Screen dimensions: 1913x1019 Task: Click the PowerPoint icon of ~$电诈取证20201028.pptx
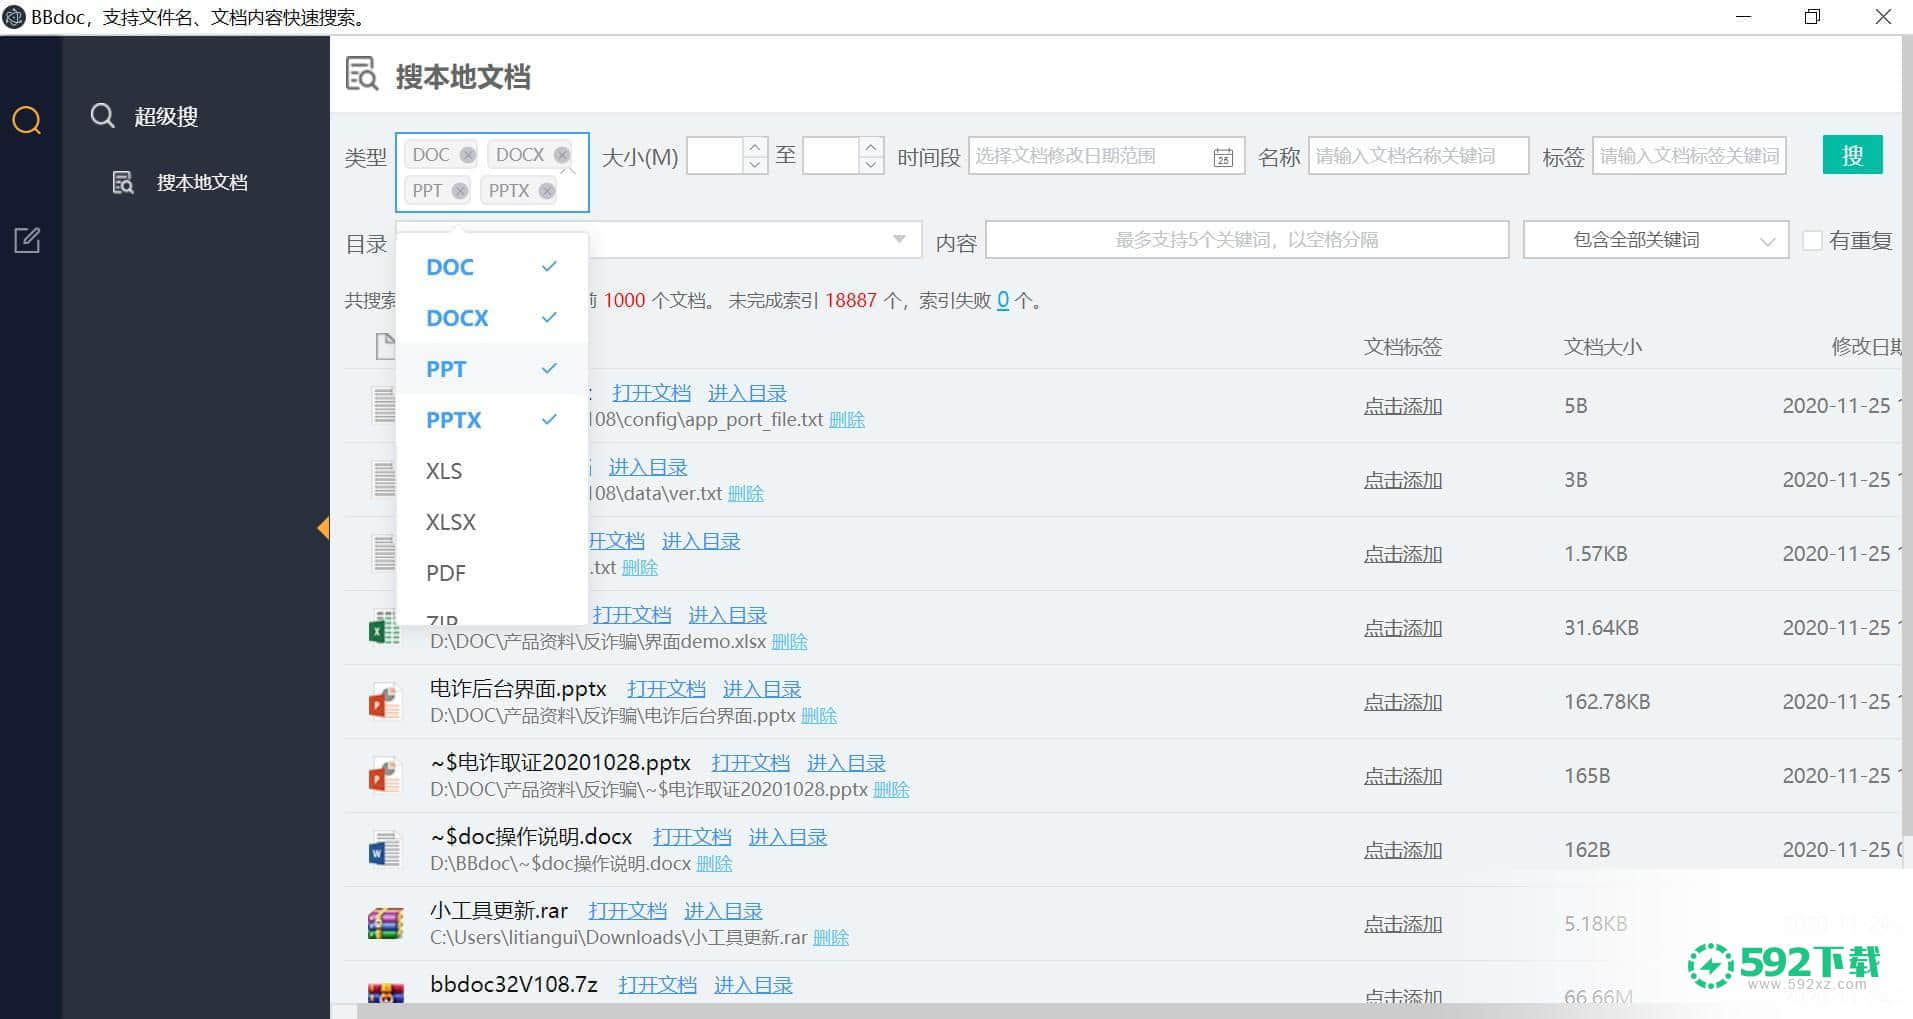(385, 776)
